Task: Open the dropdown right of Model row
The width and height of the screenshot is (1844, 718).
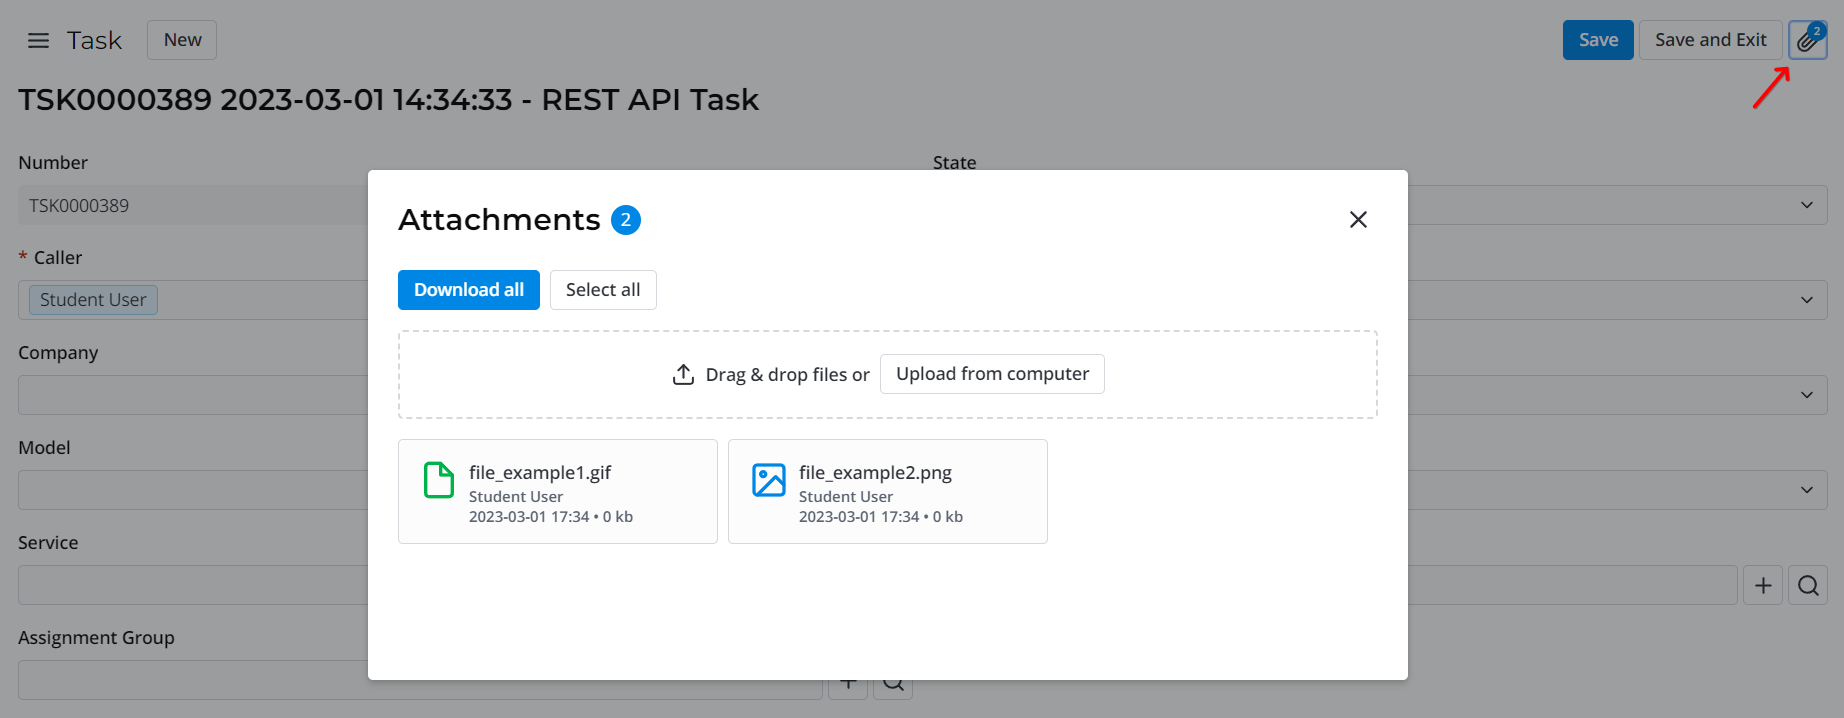Action: [1806, 490]
